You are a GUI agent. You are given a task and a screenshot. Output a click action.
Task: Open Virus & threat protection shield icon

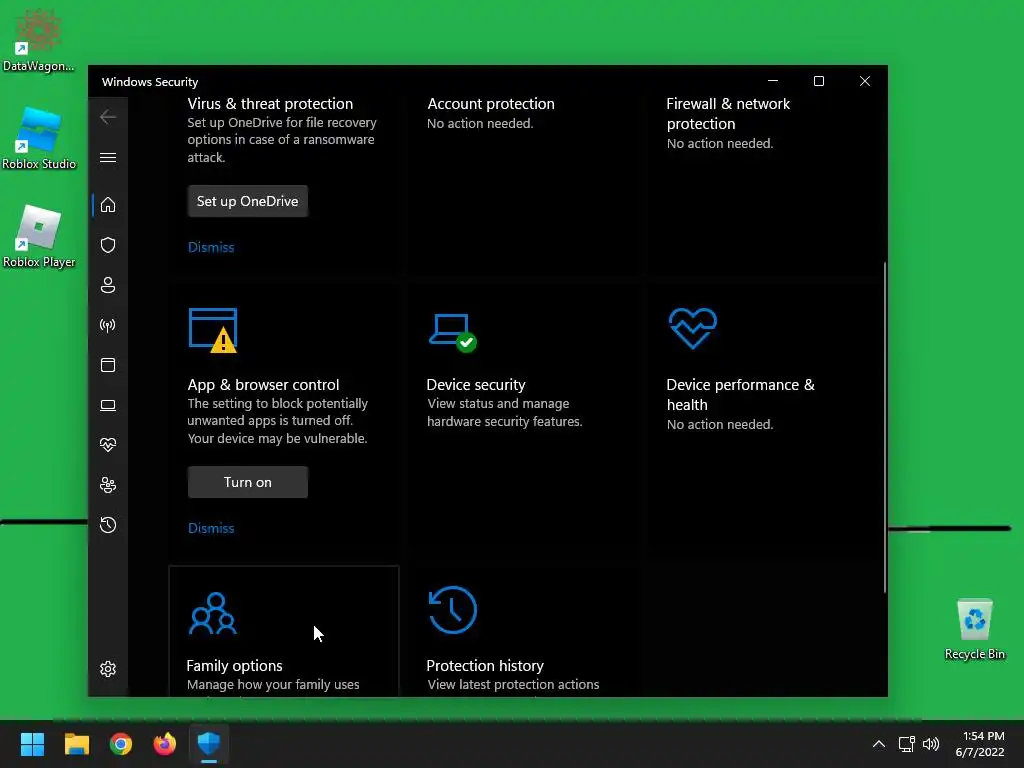pos(108,245)
